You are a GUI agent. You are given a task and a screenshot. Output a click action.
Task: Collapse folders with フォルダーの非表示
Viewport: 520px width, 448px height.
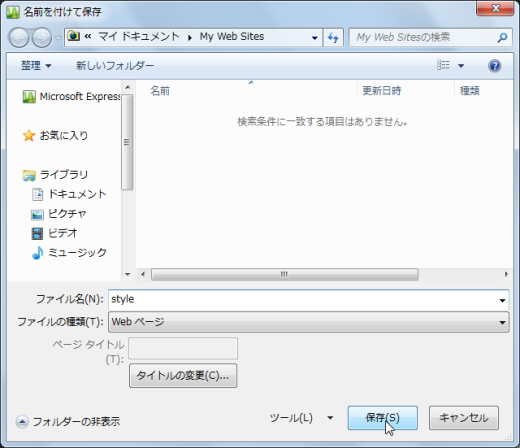click(68, 422)
